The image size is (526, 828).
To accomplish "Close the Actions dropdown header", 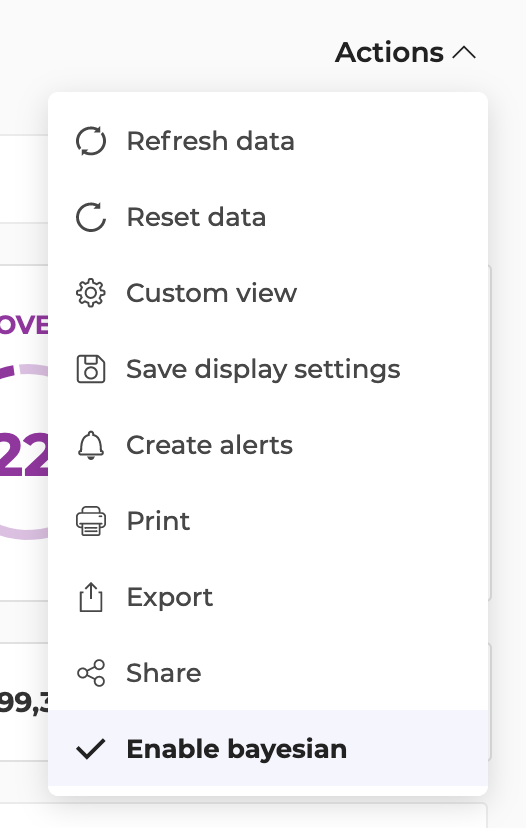I will click(406, 52).
